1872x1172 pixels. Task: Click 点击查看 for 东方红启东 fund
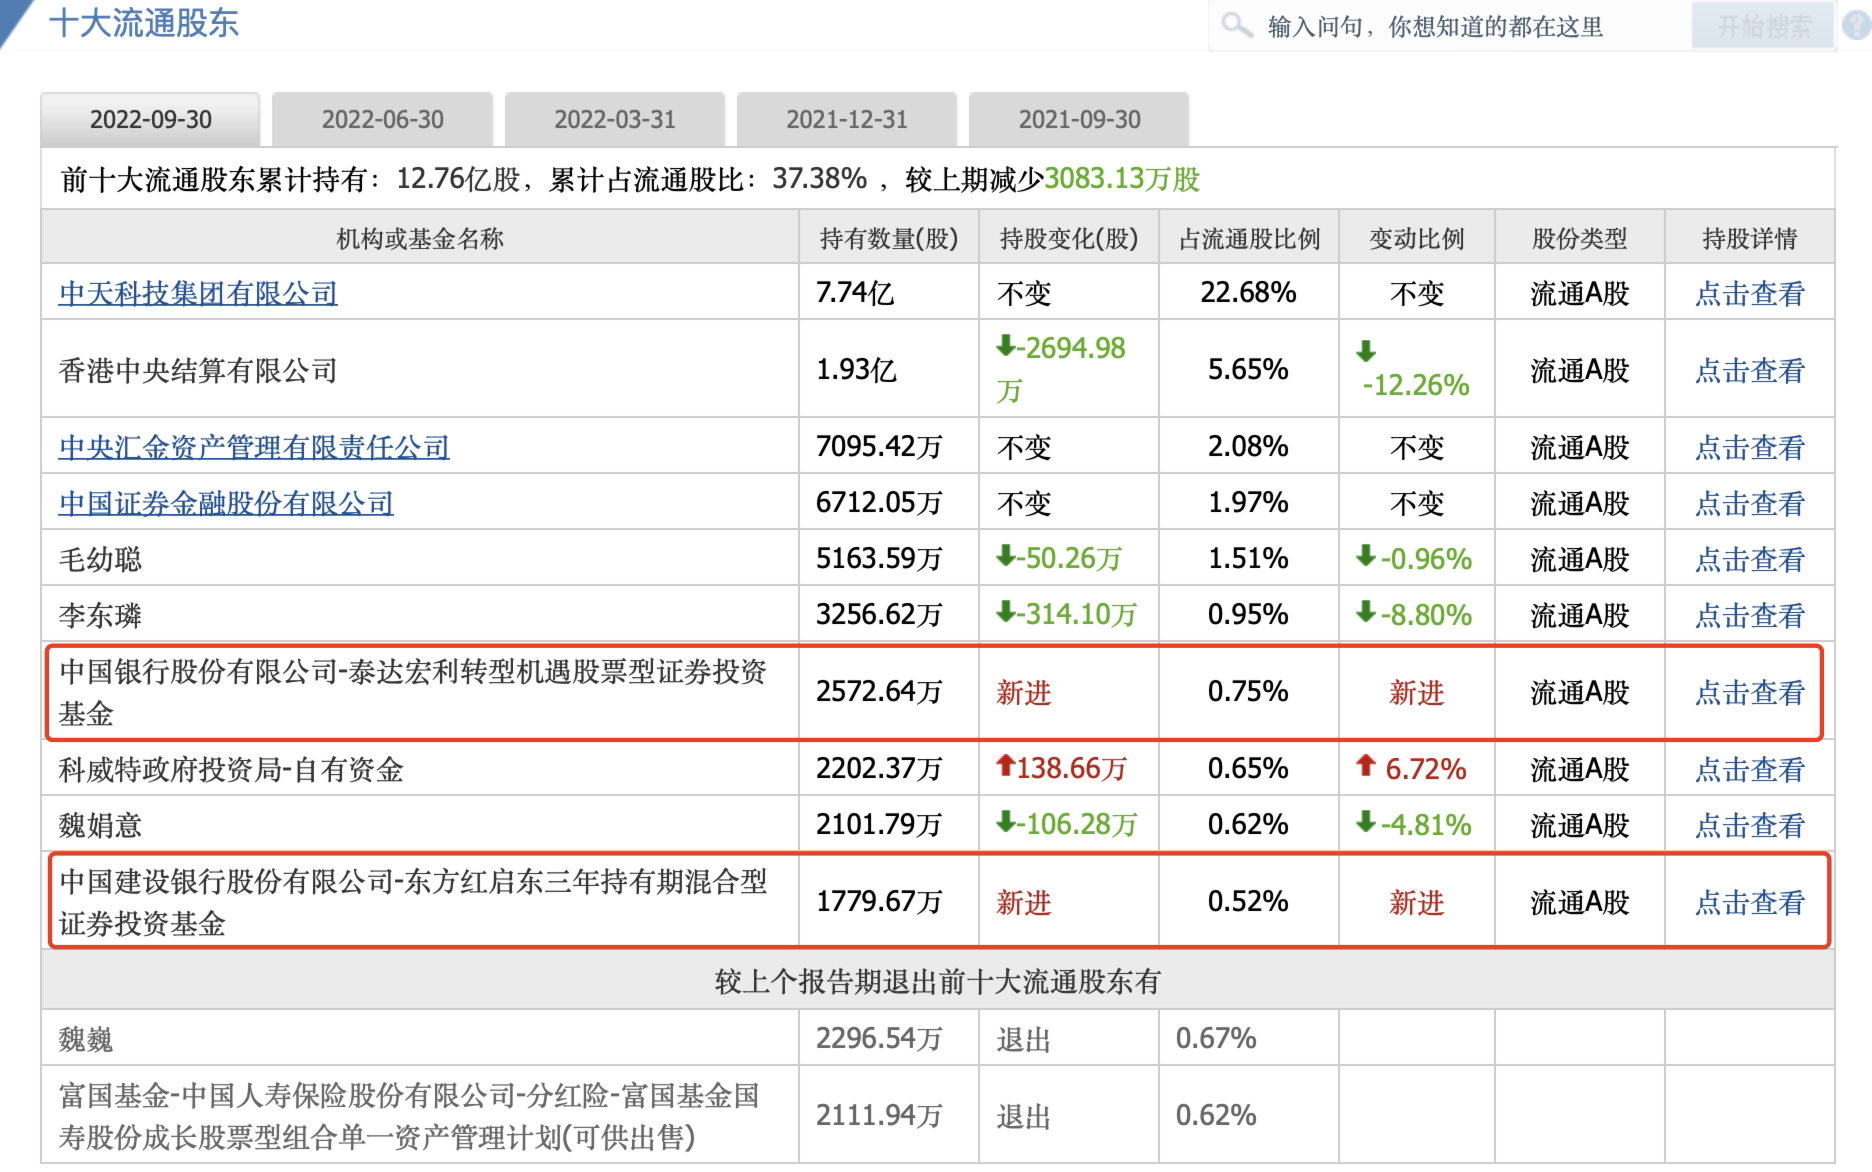(x=1750, y=902)
